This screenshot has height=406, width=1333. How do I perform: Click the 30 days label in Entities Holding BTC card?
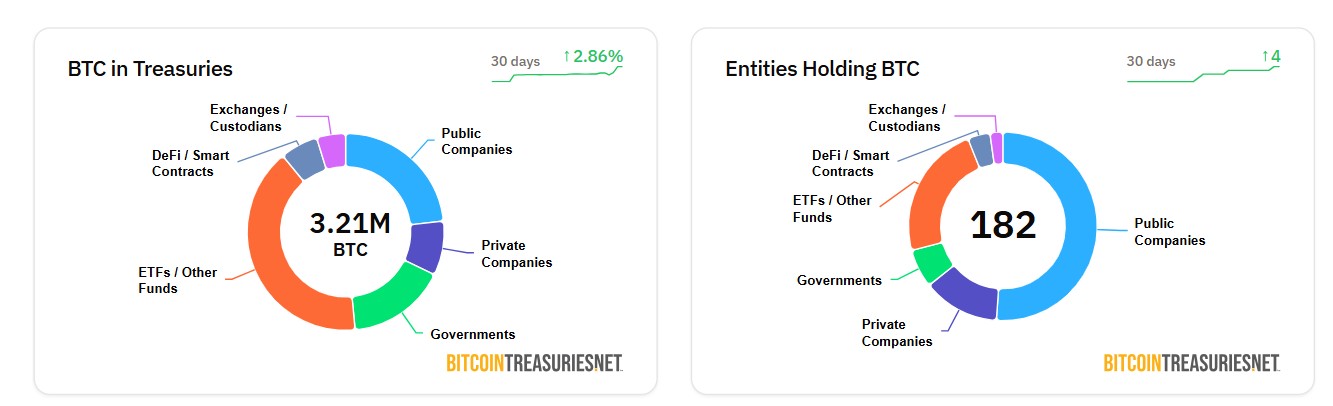1151,61
